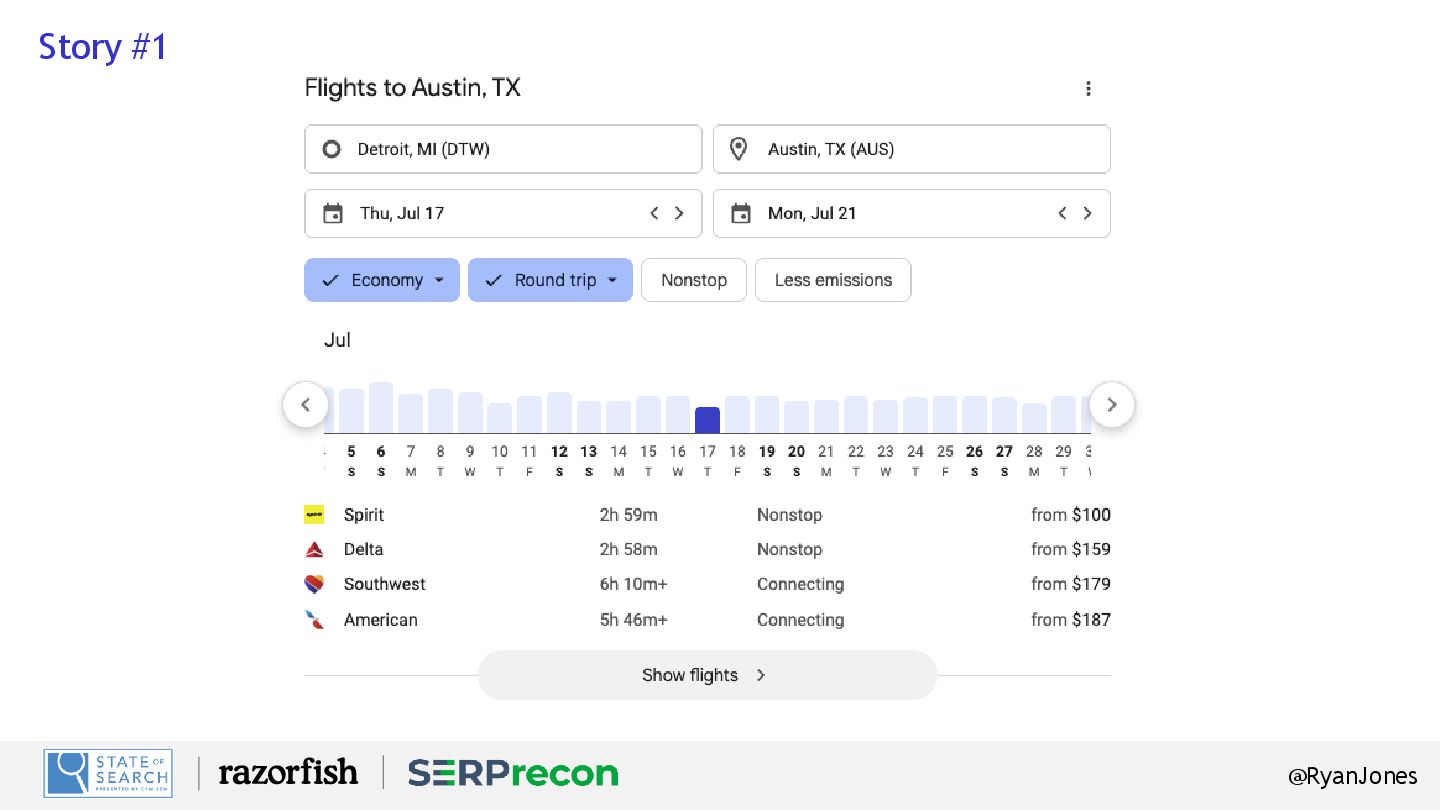Click the origin circle icon

(331, 149)
